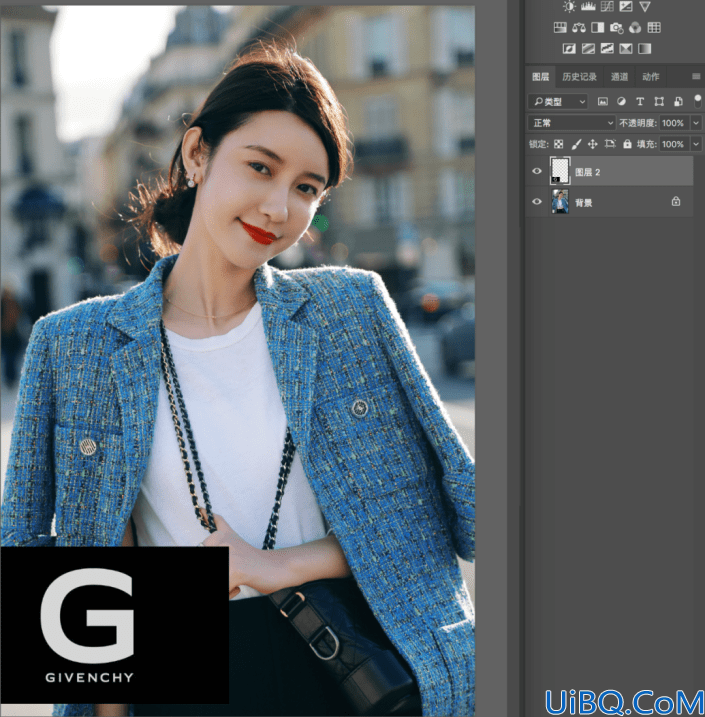Add a Gradient Map adjustment
The height and width of the screenshot is (717, 705).
[645, 48]
